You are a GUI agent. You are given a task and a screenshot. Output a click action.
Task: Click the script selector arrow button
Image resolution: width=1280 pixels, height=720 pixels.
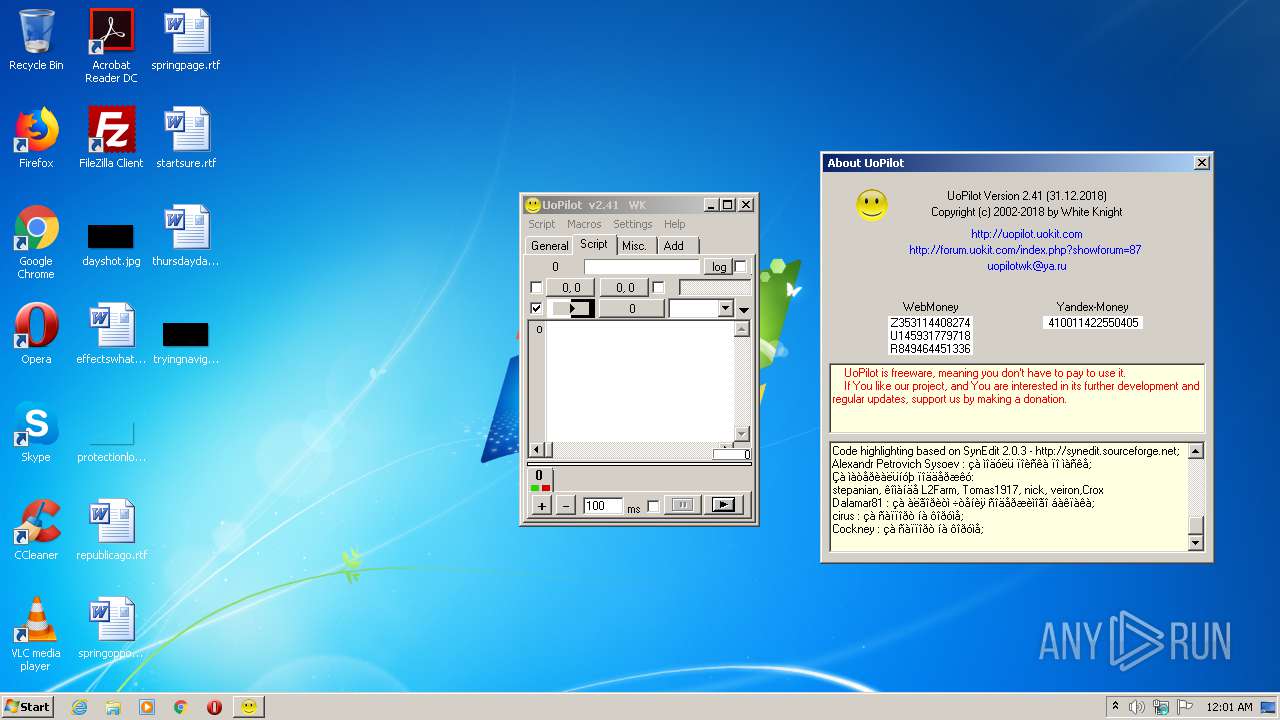tap(571, 309)
